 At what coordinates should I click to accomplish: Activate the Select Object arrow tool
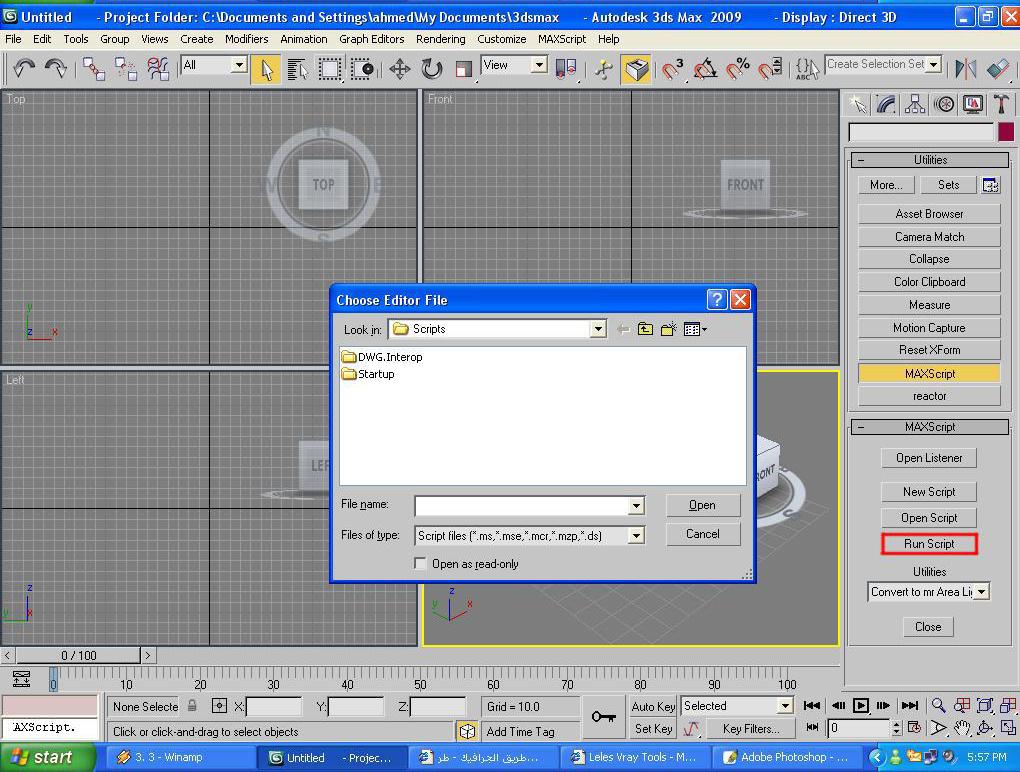(267, 69)
